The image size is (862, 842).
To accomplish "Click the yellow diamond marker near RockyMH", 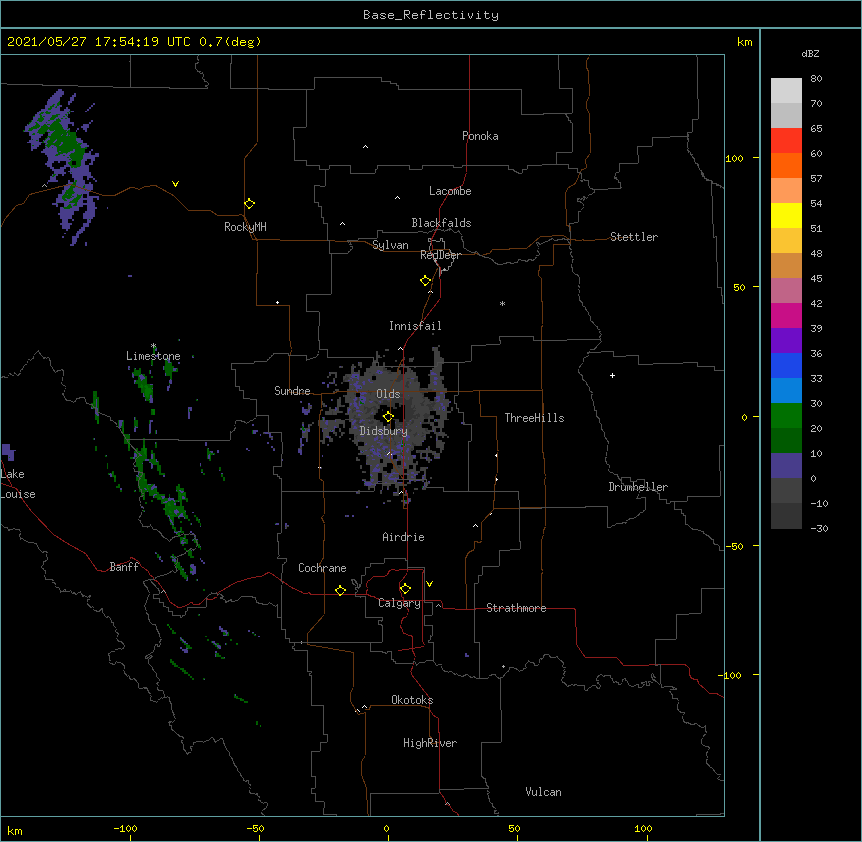I will [x=250, y=204].
